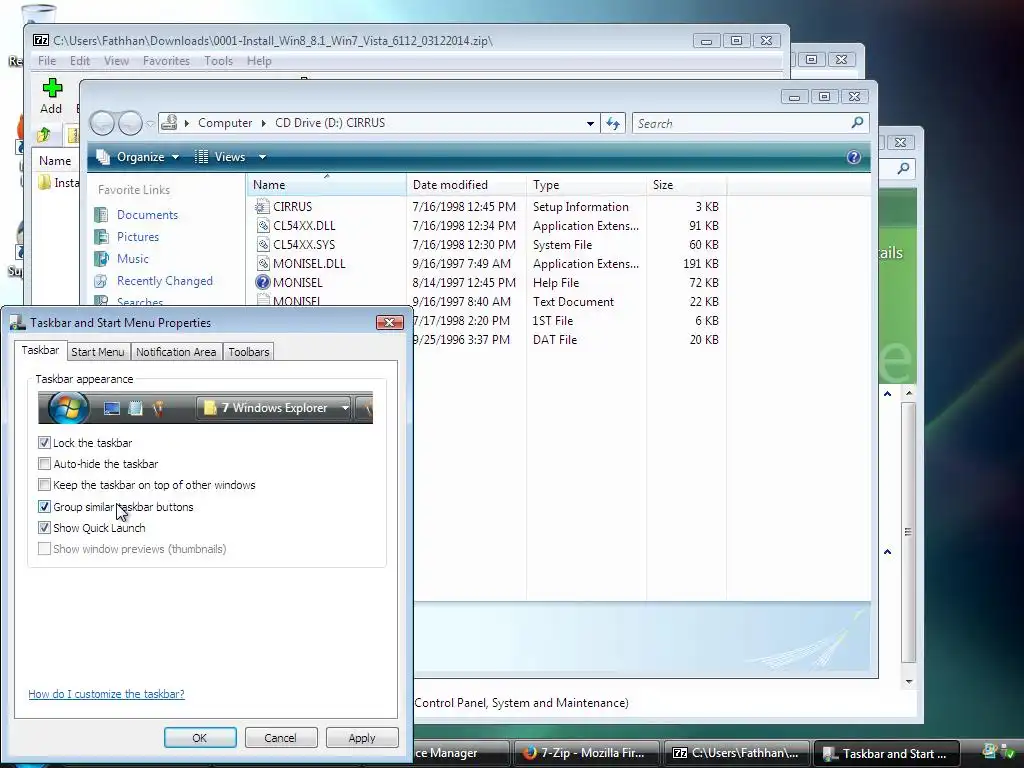Open Pictures in Favorite Links
This screenshot has width=1024, height=768.
[138, 236]
